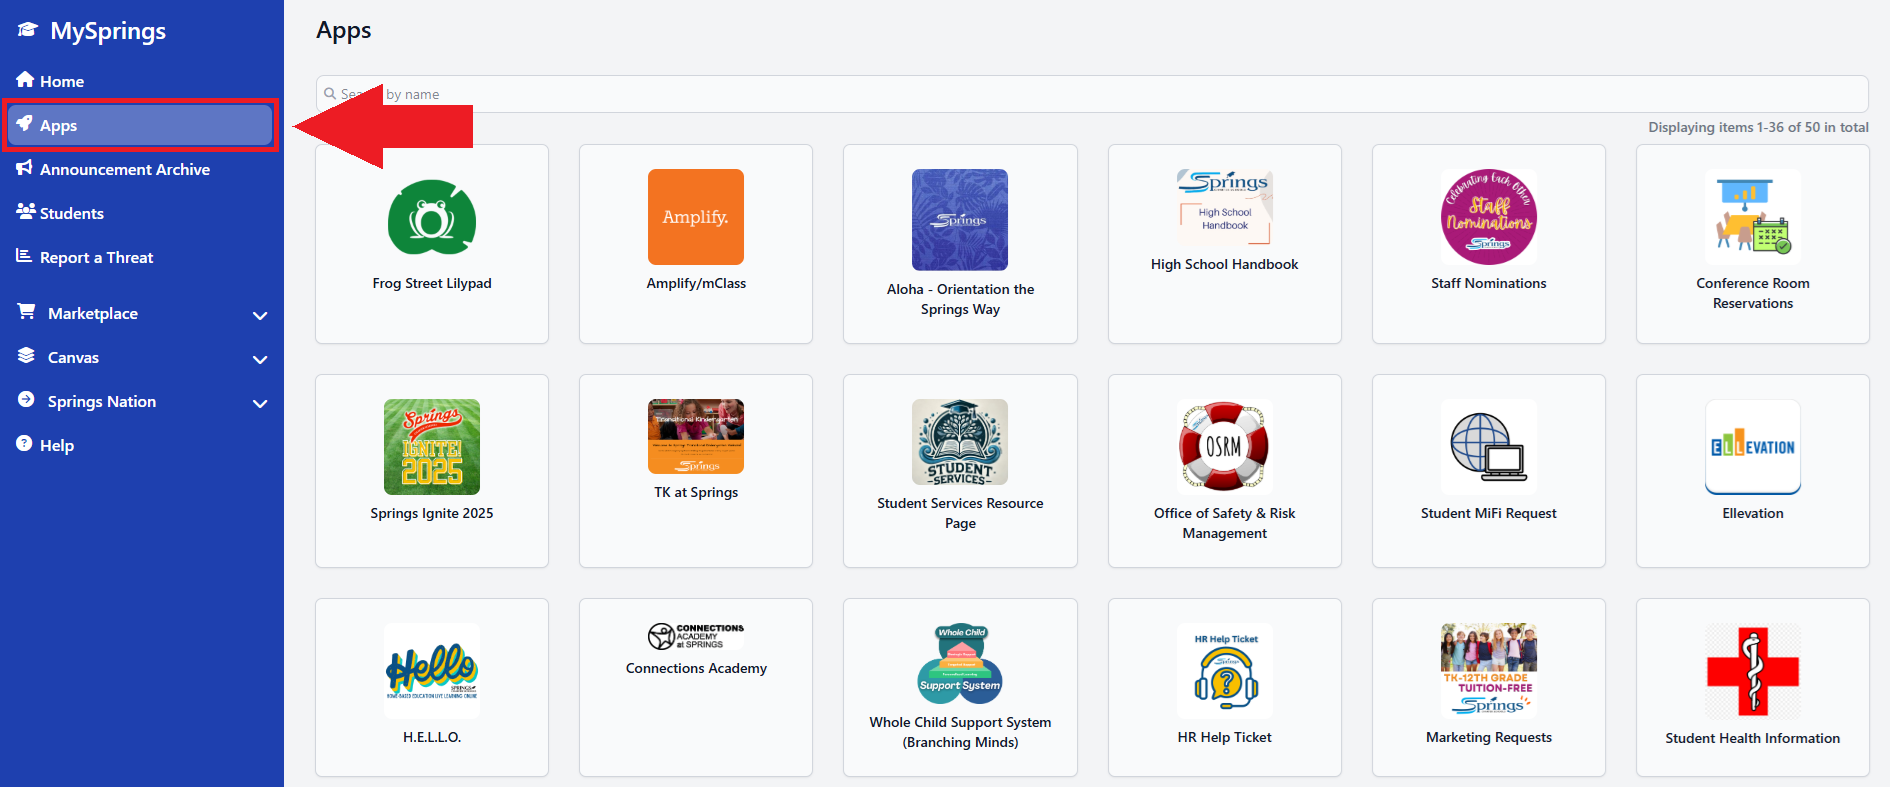Viewport: 1890px width, 787px height.
Task: Click the Conference Room Reservations icon
Action: (x=1752, y=217)
